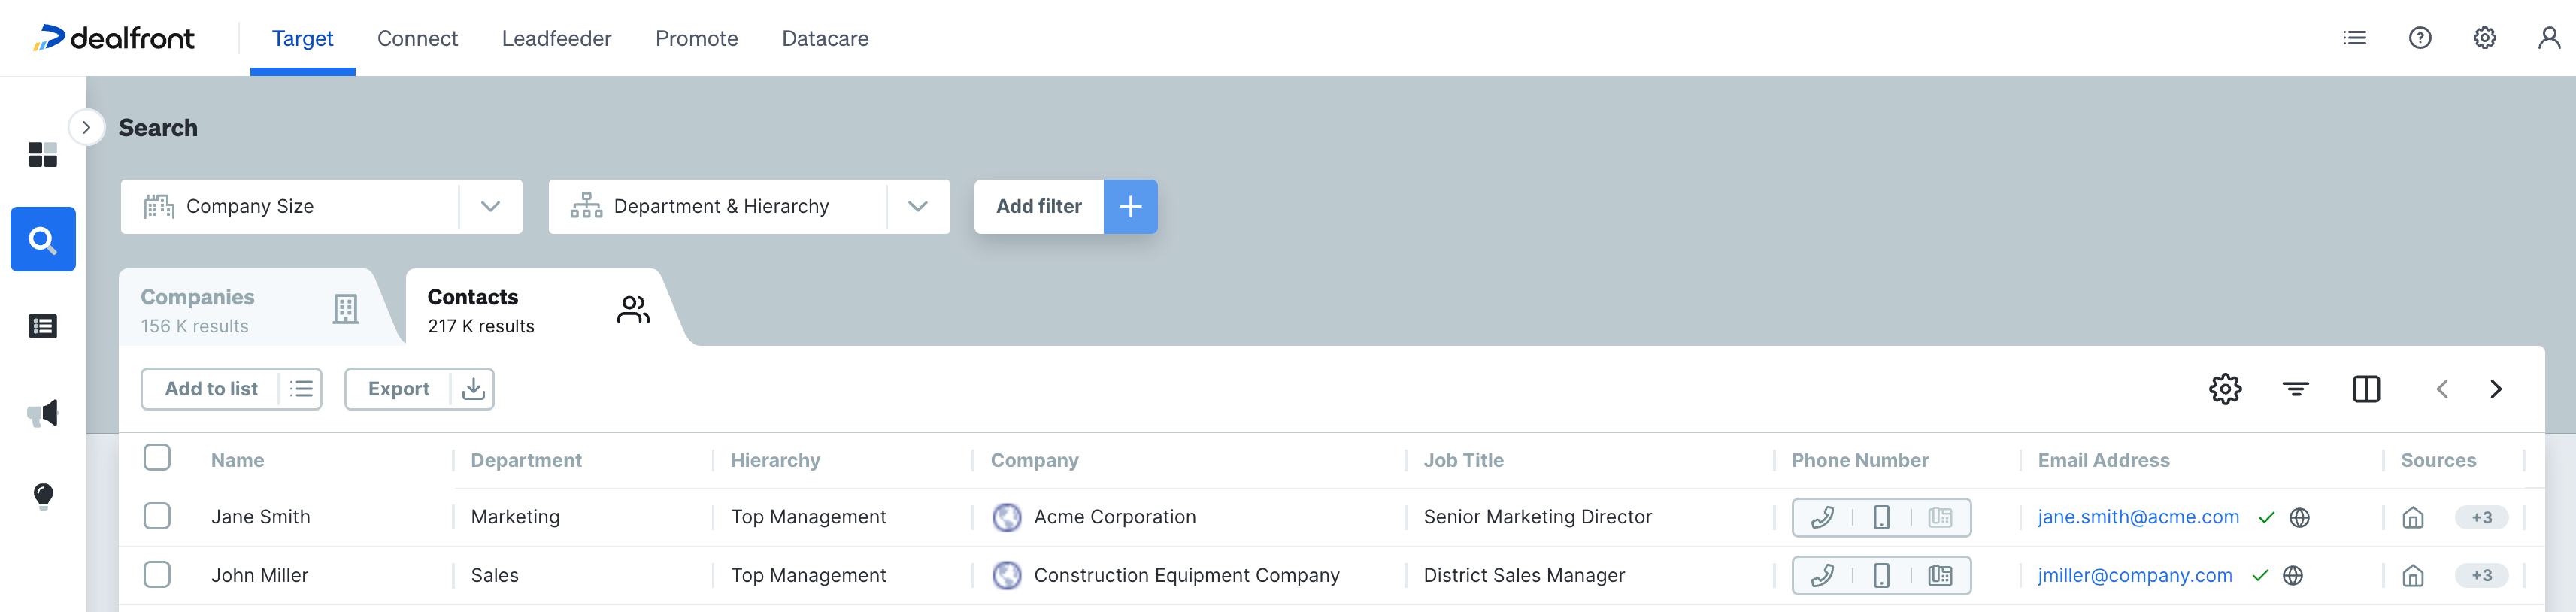Switch to the Leadfeeder tab

click(x=556, y=38)
